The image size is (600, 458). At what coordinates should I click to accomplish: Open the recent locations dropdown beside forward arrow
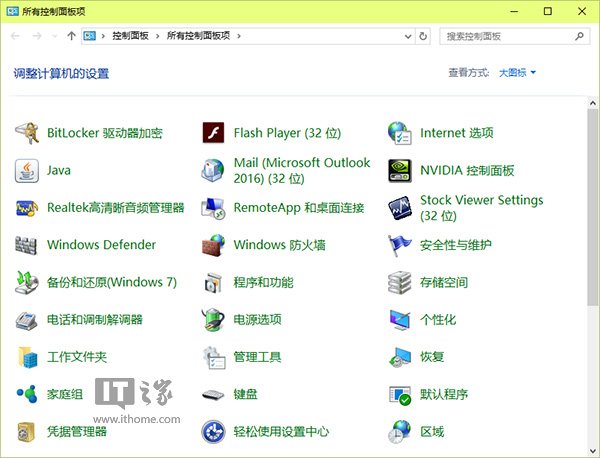coord(54,36)
